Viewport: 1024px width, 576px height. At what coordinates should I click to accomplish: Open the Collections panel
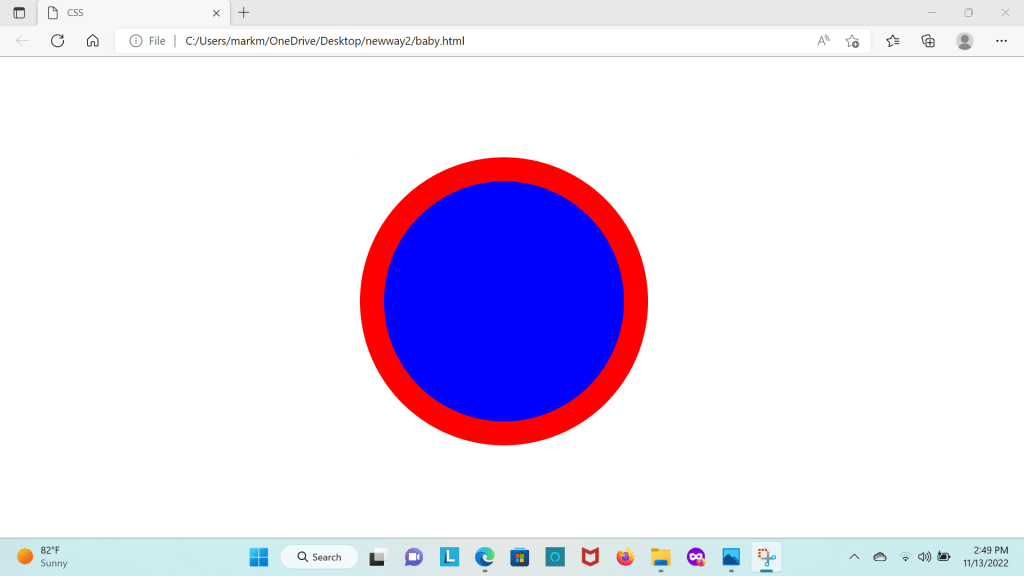928,41
